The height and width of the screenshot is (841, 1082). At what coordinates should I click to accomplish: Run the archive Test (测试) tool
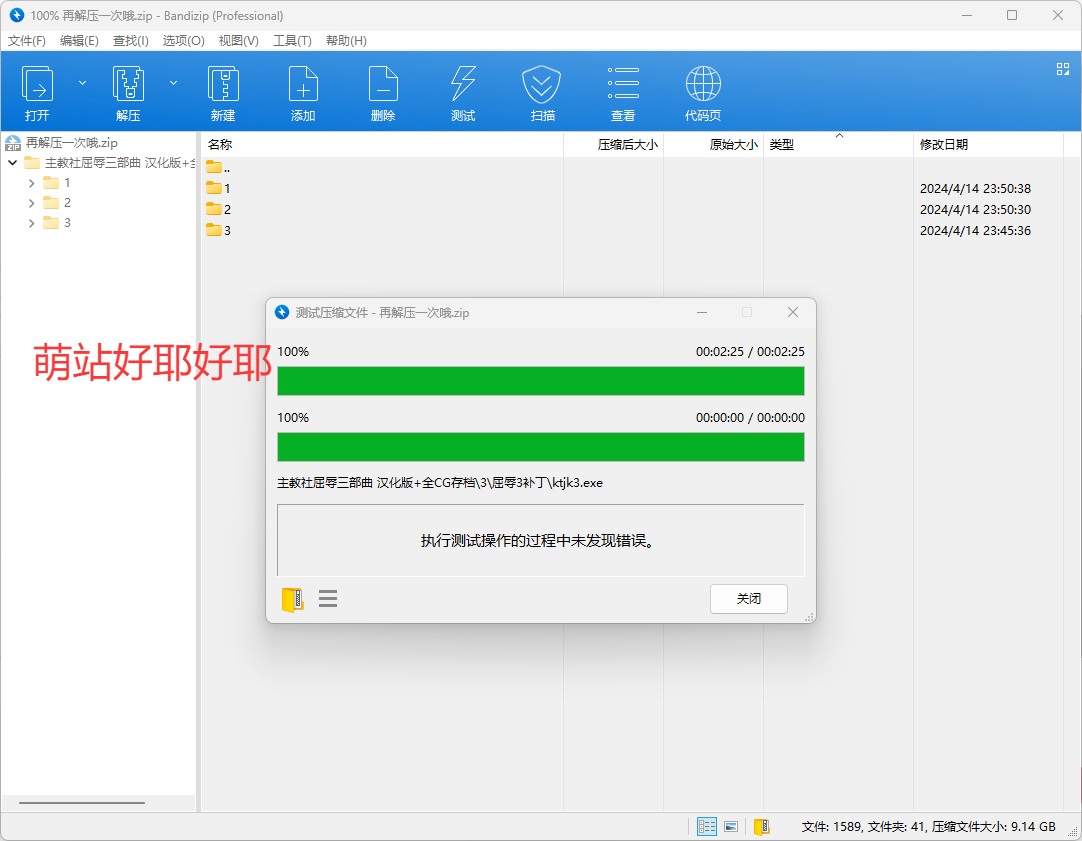click(462, 91)
